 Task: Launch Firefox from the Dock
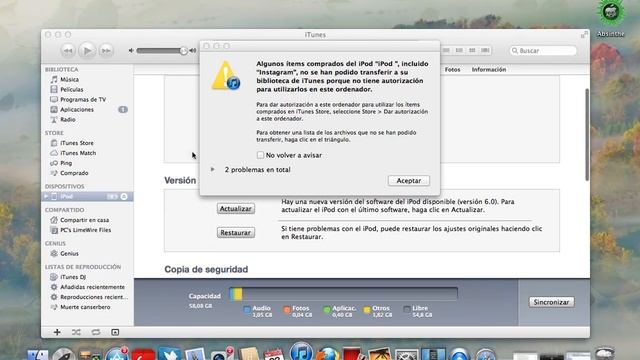coord(328,354)
